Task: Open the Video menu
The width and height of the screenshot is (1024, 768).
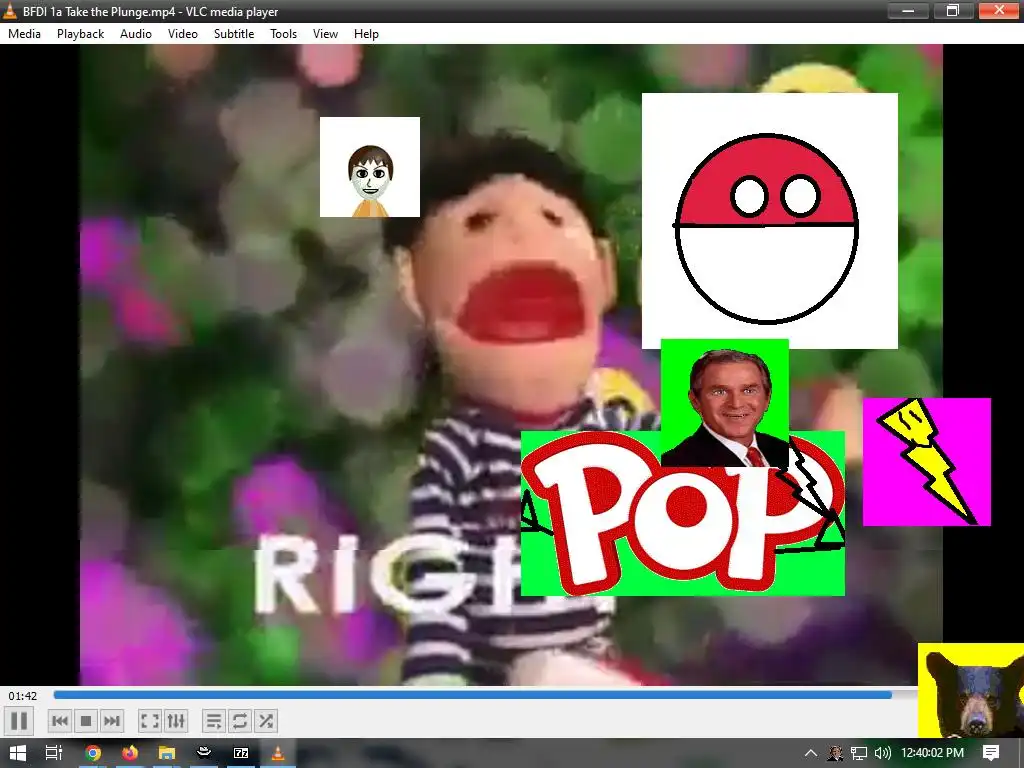Action: 183,34
